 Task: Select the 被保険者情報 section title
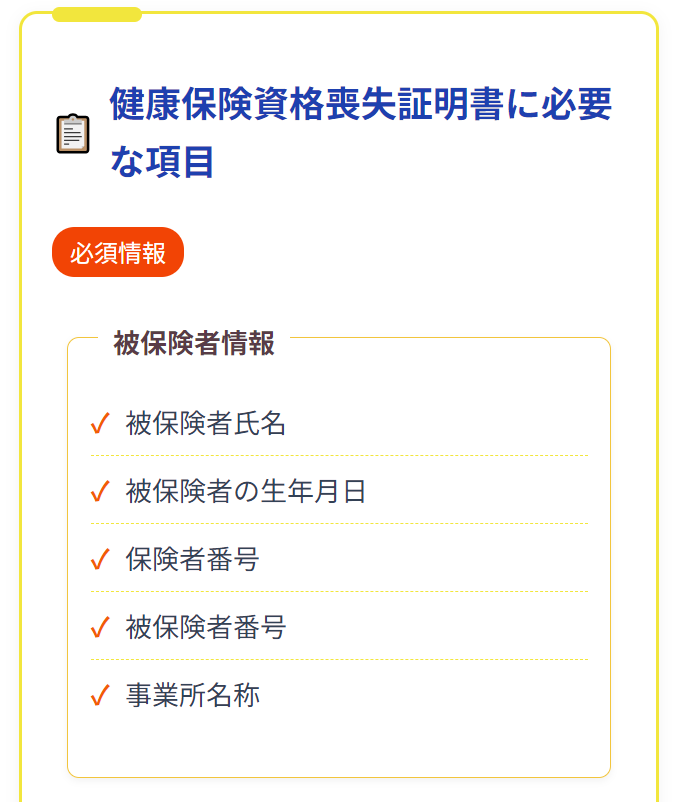194,343
